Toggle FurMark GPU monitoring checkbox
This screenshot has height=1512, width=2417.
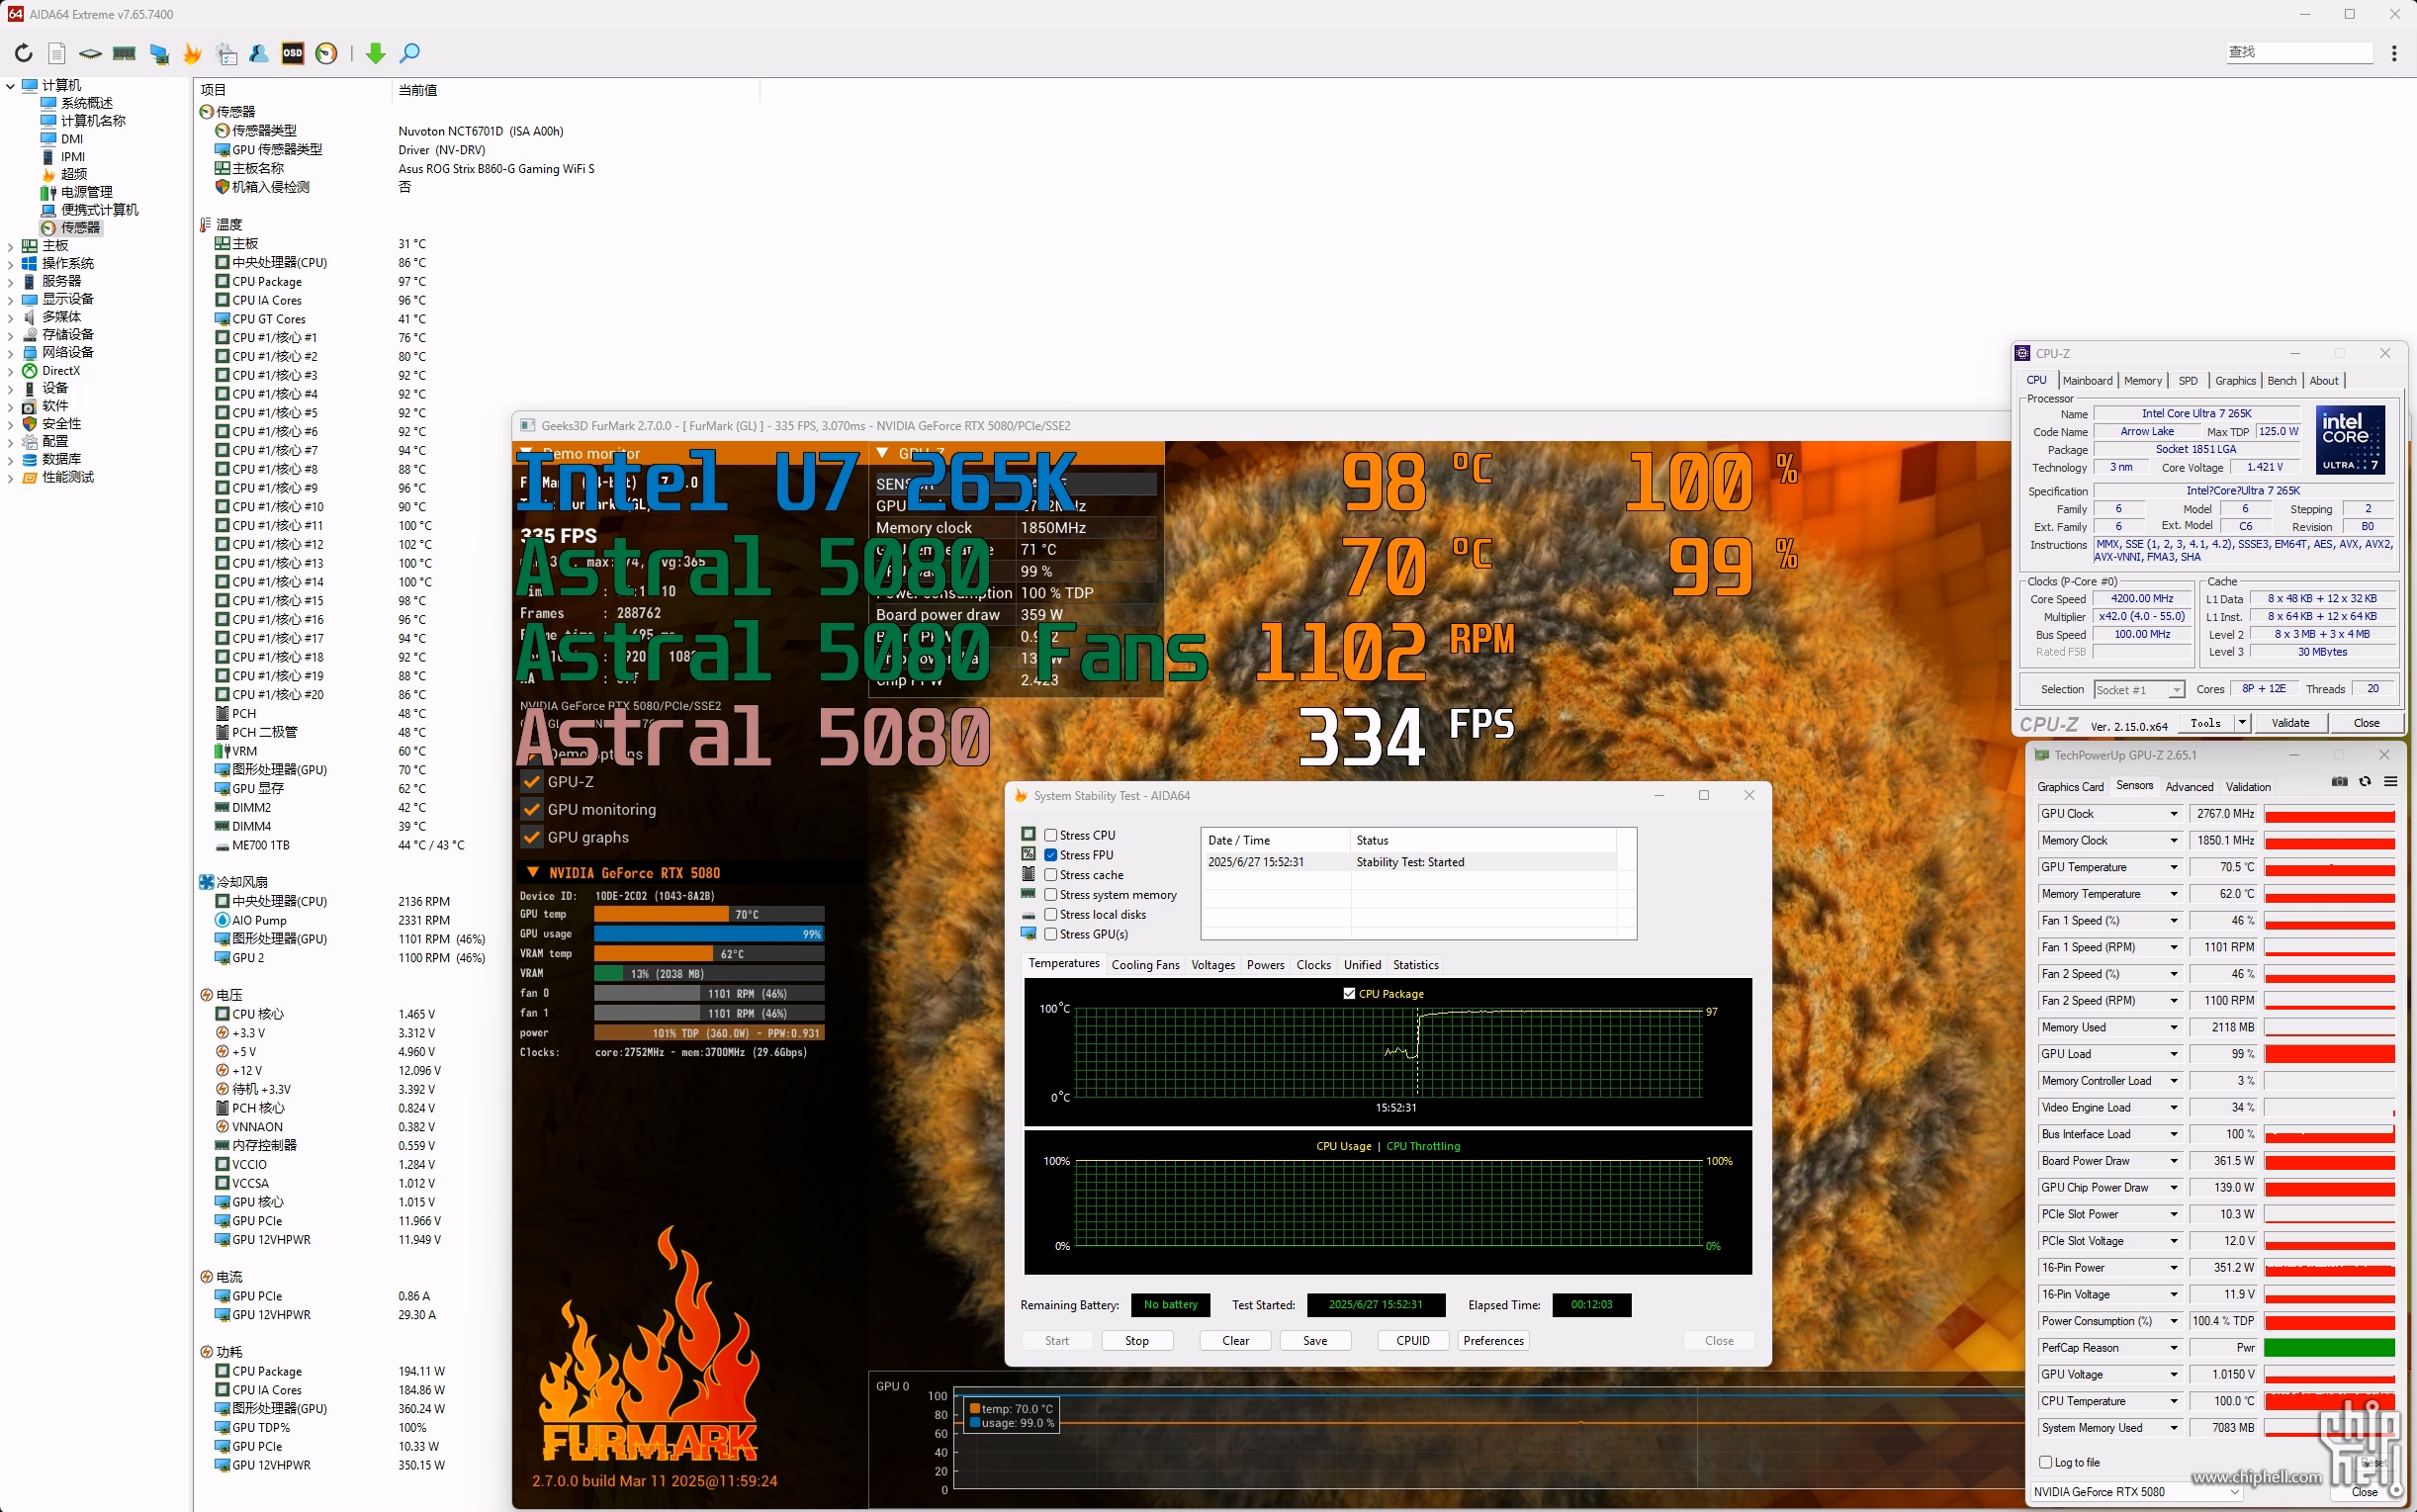tap(532, 809)
